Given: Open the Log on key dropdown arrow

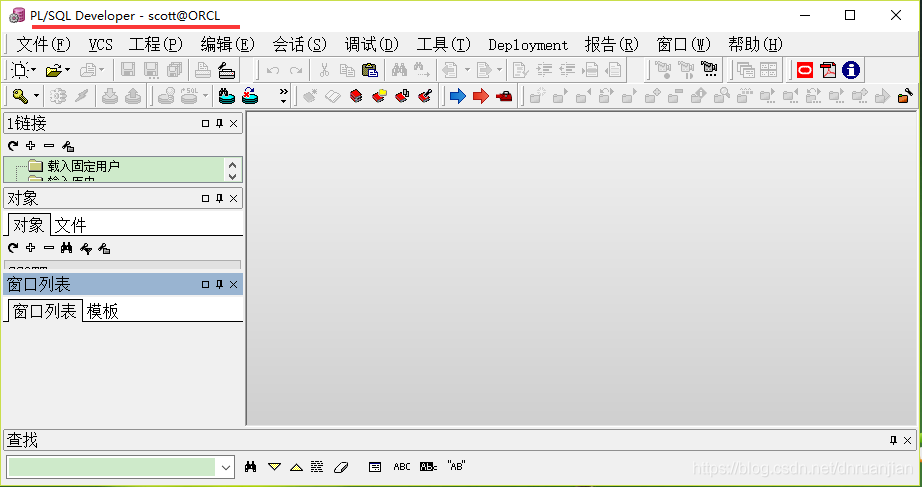Looking at the screenshot, I should [x=36, y=96].
